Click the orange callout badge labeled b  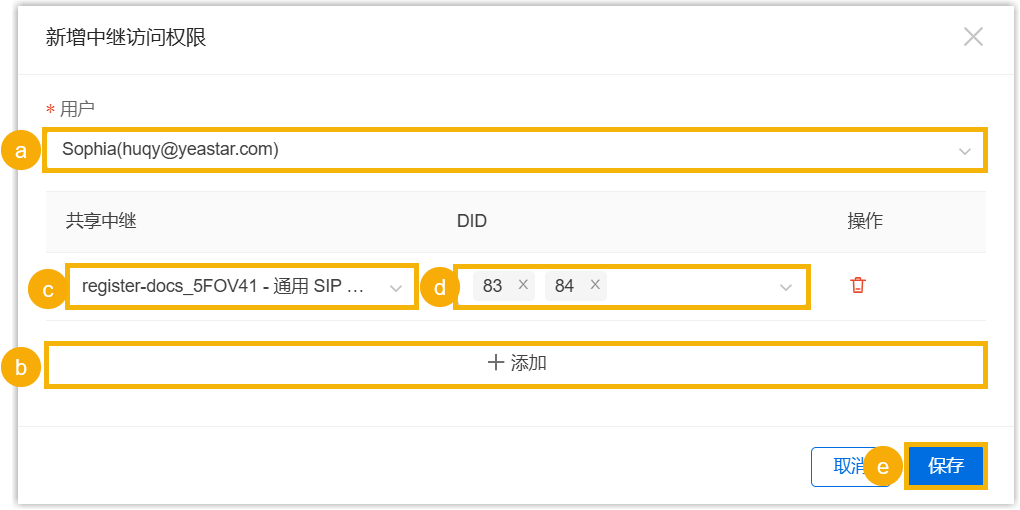coord(20,367)
